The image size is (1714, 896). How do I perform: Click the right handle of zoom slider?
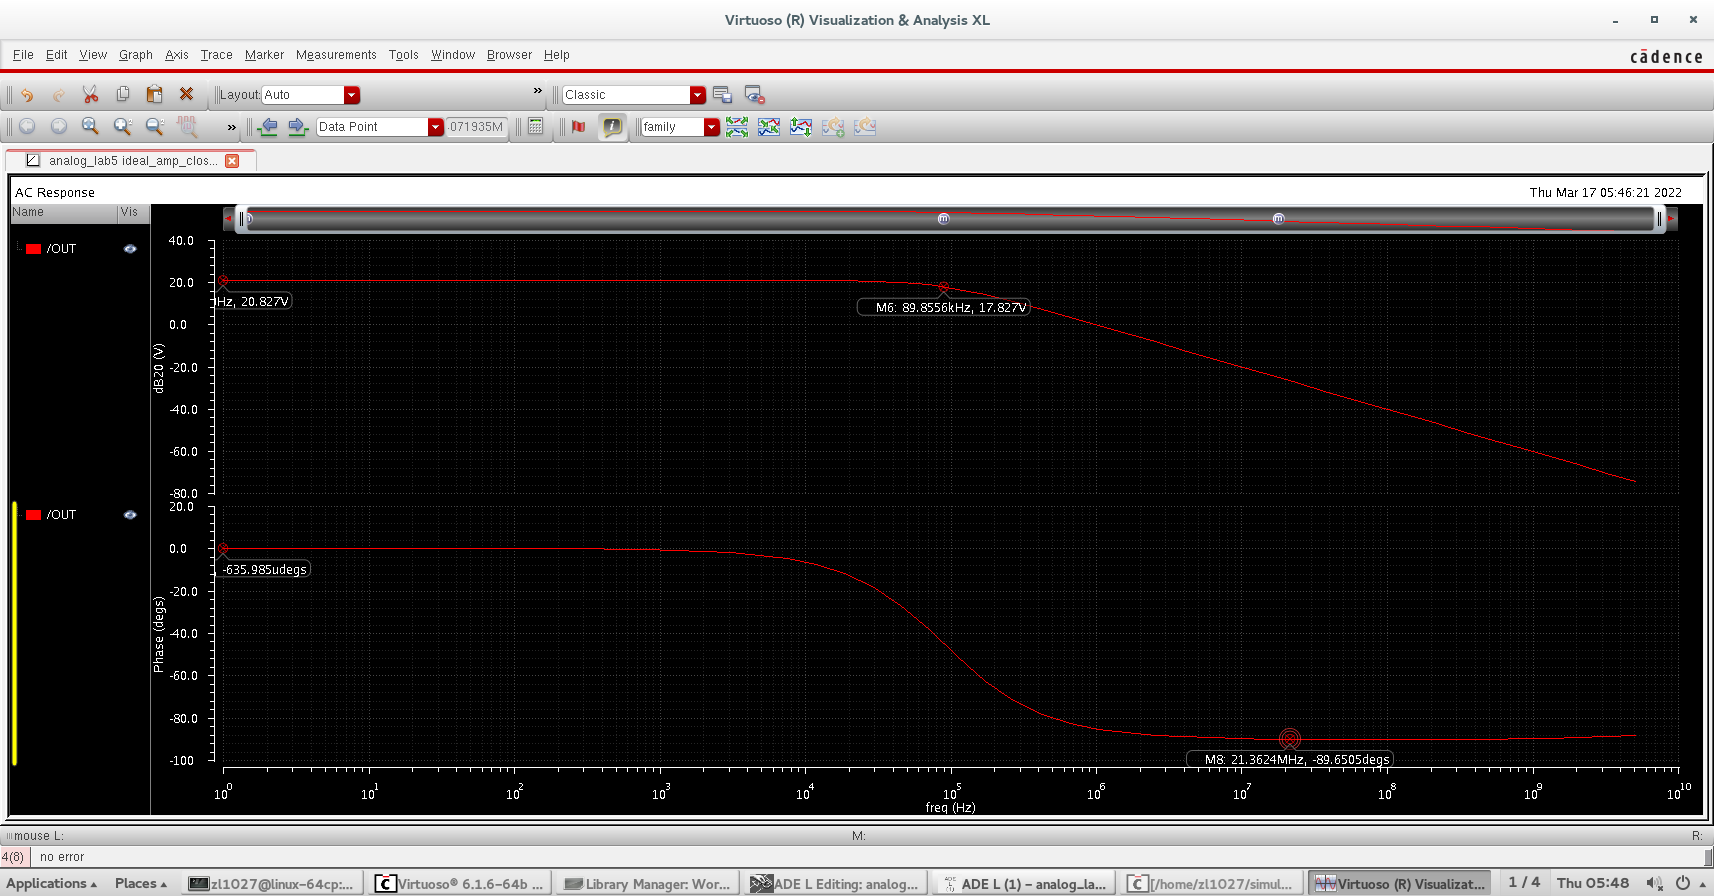[1660, 219]
